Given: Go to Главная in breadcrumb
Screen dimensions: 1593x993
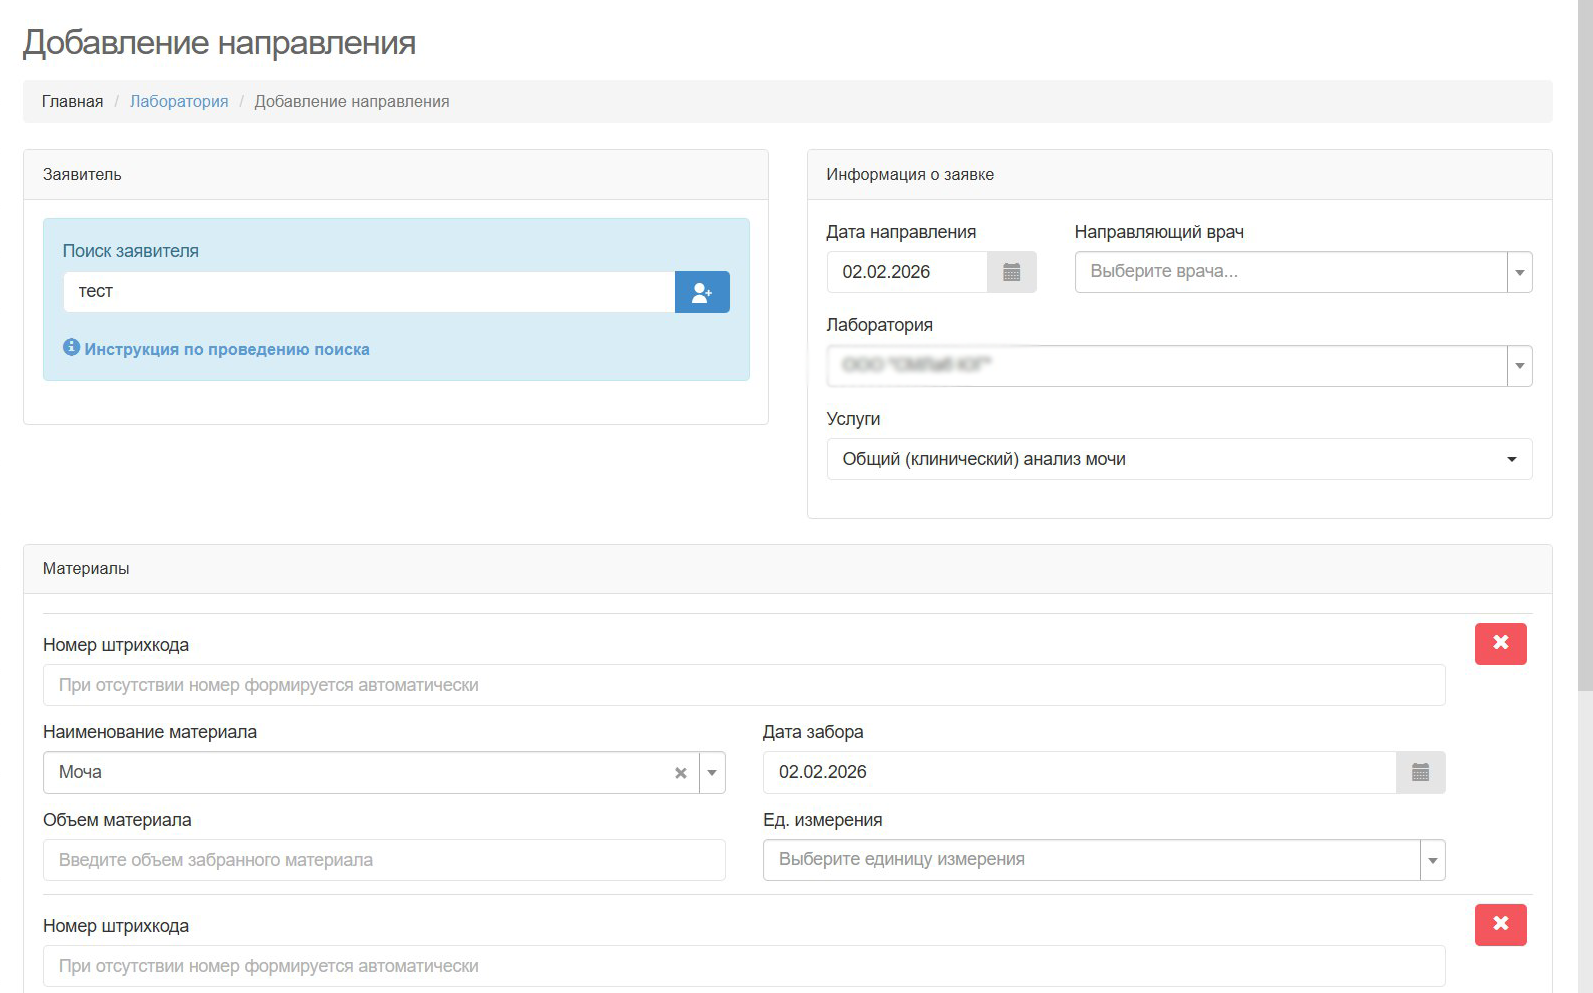Looking at the screenshot, I should click(x=72, y=102).
